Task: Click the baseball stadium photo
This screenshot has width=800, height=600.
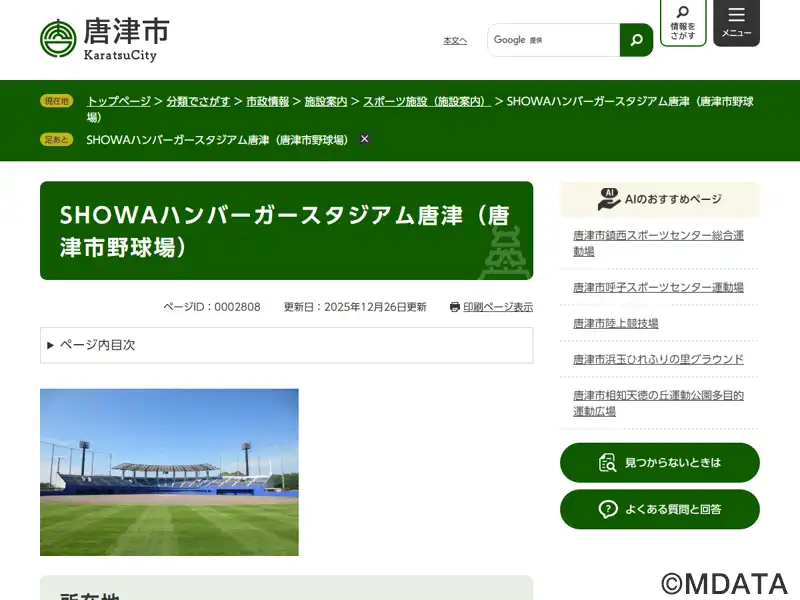Action: 169,472
